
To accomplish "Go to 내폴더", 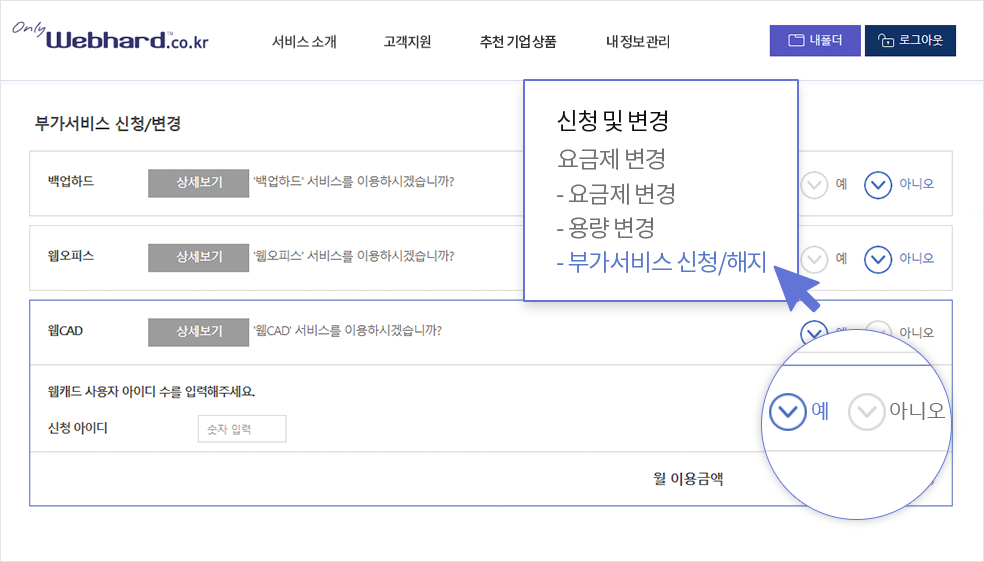I will click(x=815, y=41).
